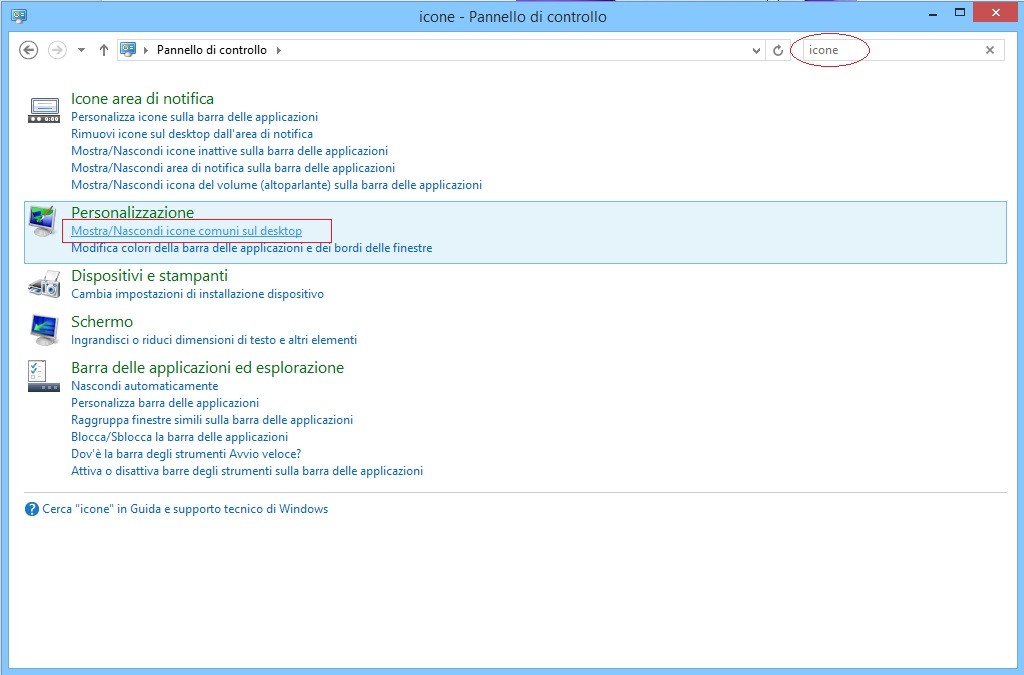Click the Forward navigation arrow
Image resolution: width=1024 pixels, height=675 pixels.
pos(57,50)
